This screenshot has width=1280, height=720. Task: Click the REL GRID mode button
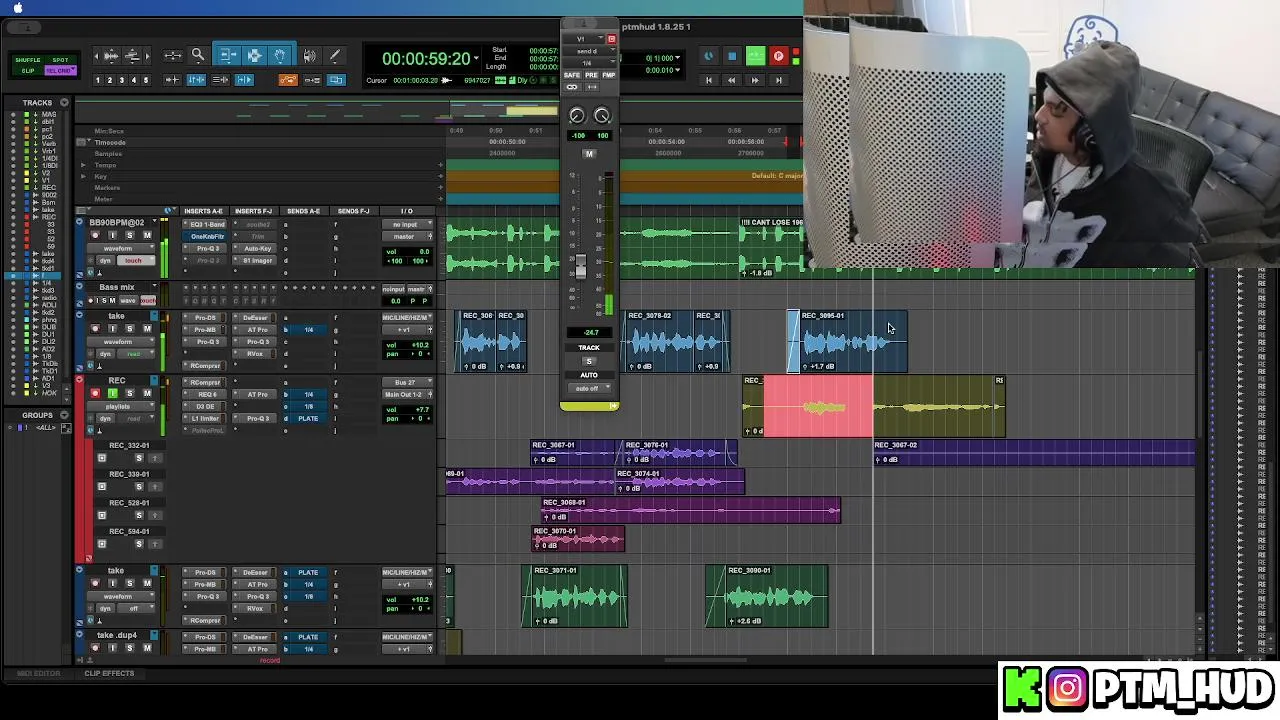[60, 71]
